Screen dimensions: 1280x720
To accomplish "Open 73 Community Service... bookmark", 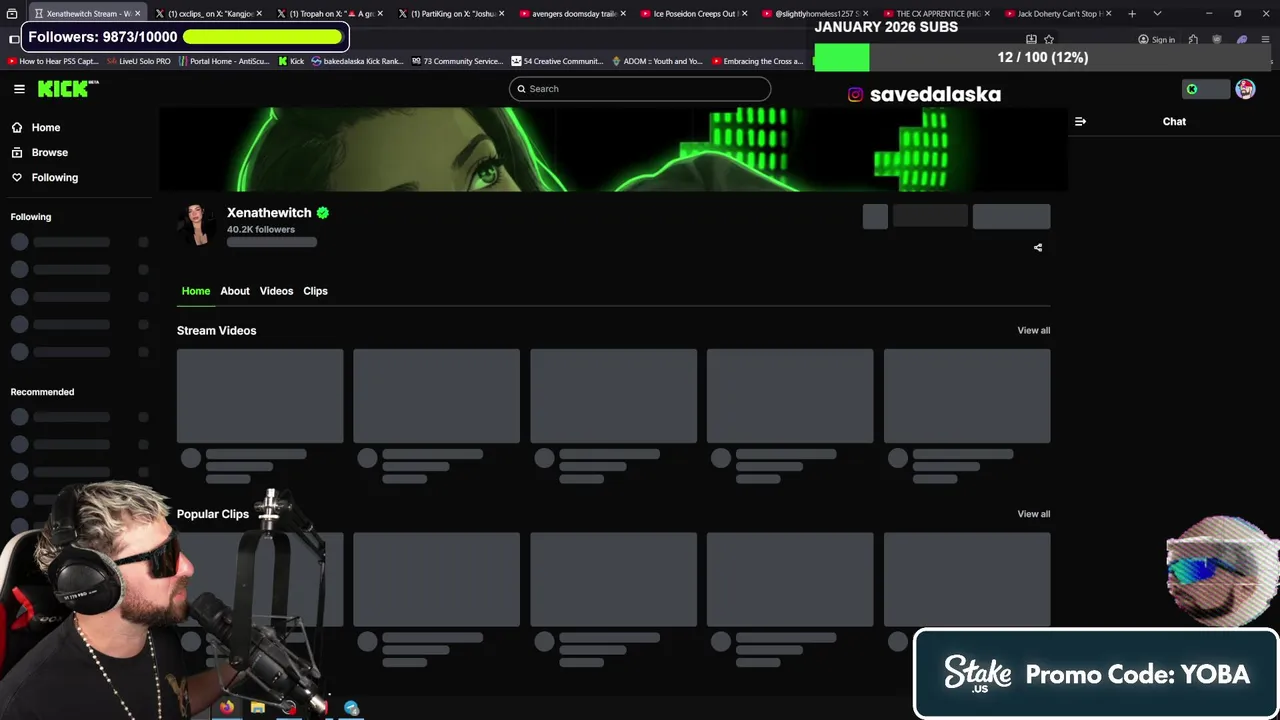I will pos(457,61).
